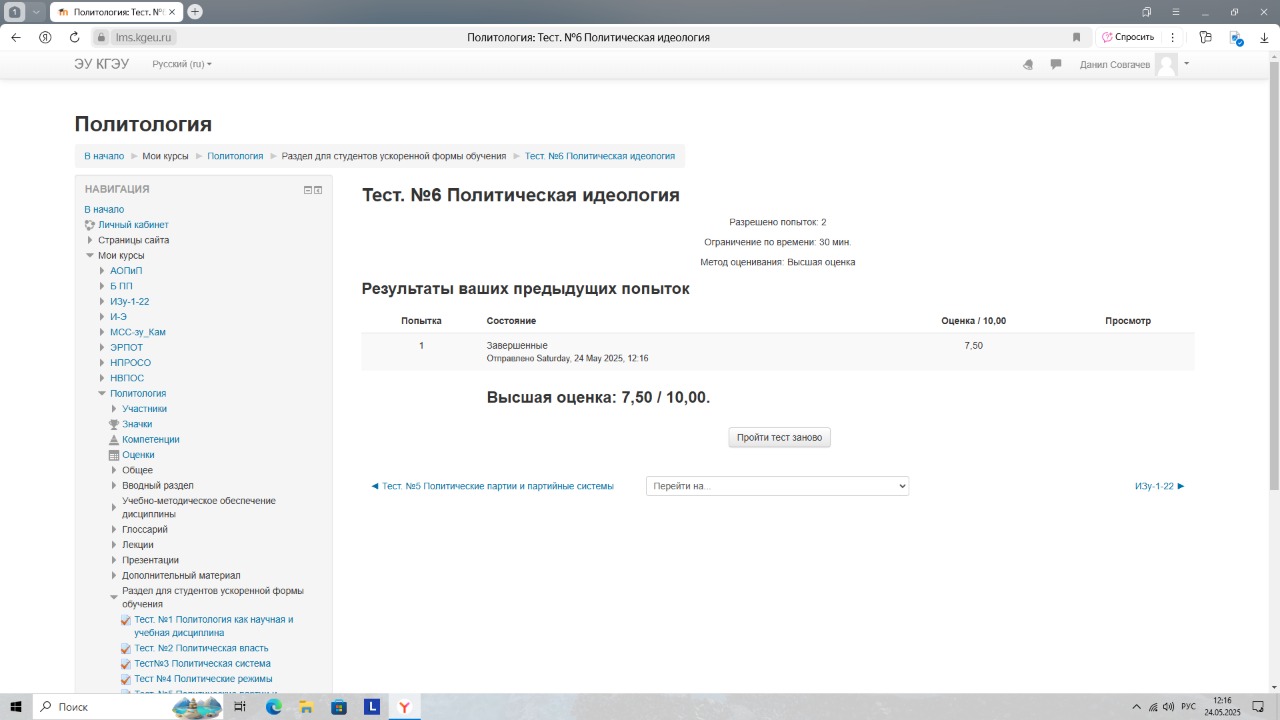Open the browser three-dot menu

click(1172, 37)
